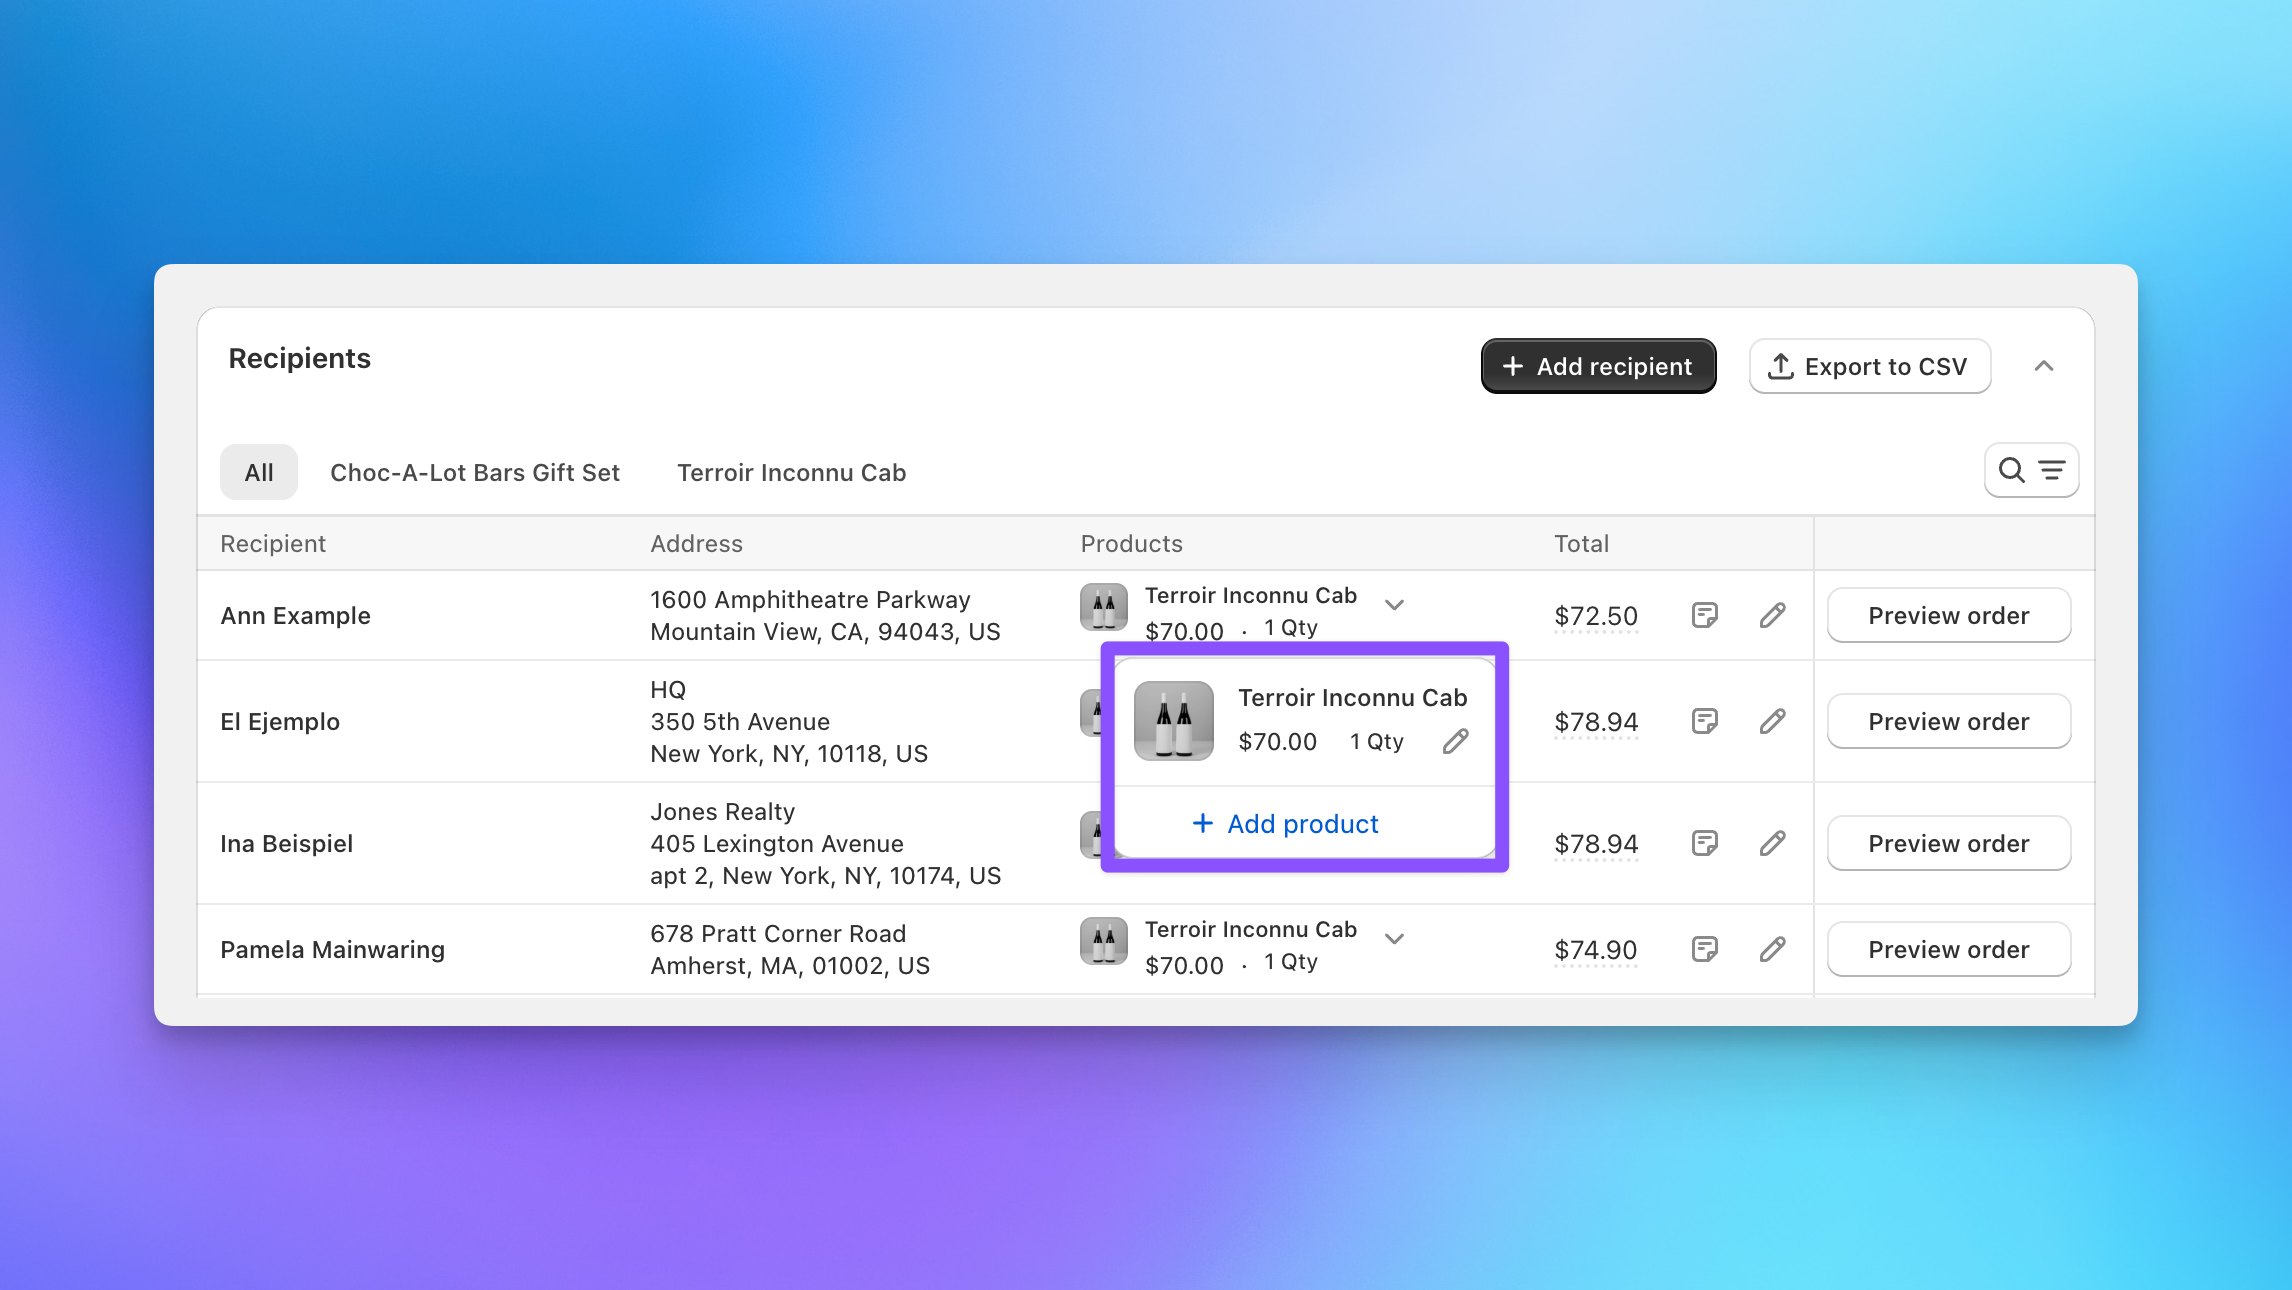Click Total column header
The width and height of the screenshot is (2292, 1290).
pyautogui.click(x=1581, y=544)
